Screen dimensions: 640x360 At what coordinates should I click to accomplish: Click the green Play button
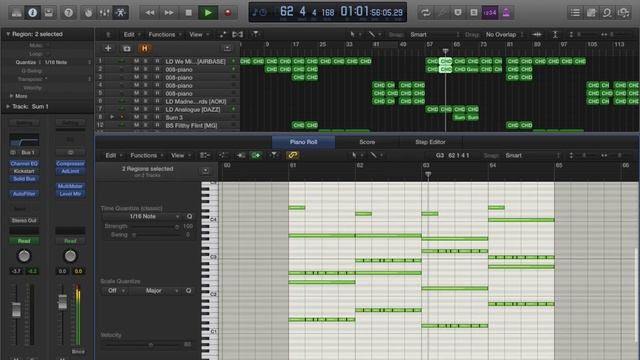[208, 13]
